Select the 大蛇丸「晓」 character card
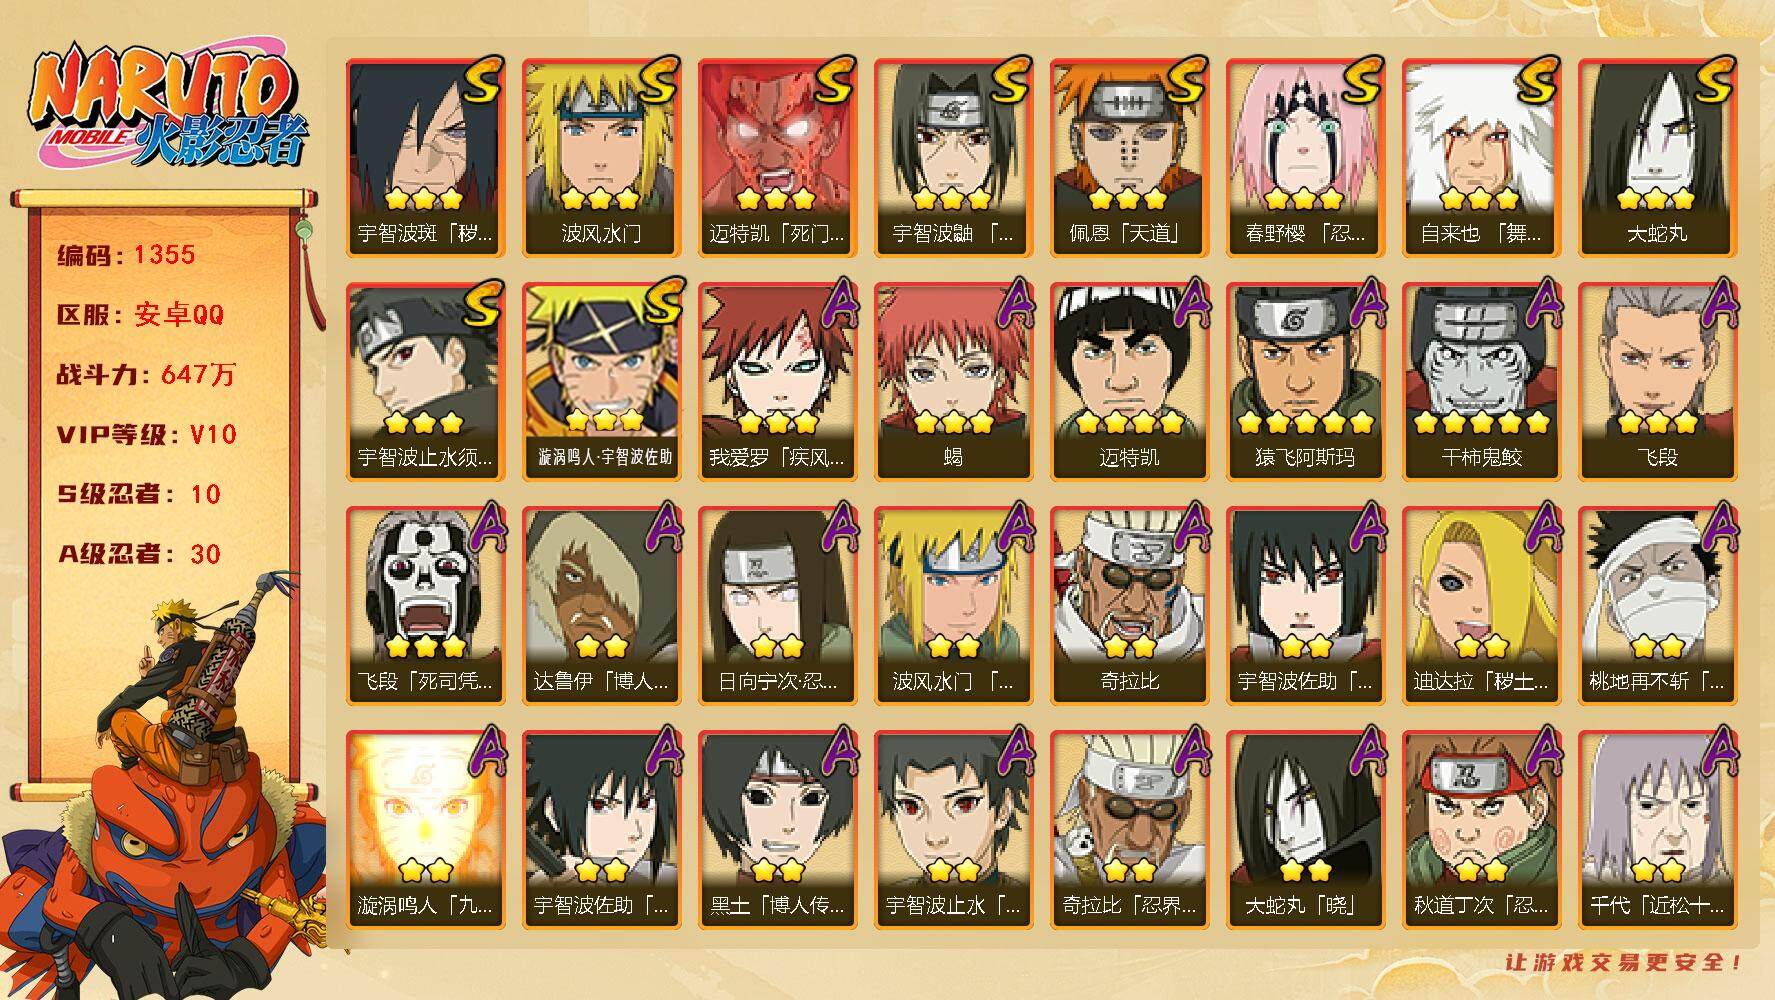This screenshot has width=1775, height=1000. 1305,830
